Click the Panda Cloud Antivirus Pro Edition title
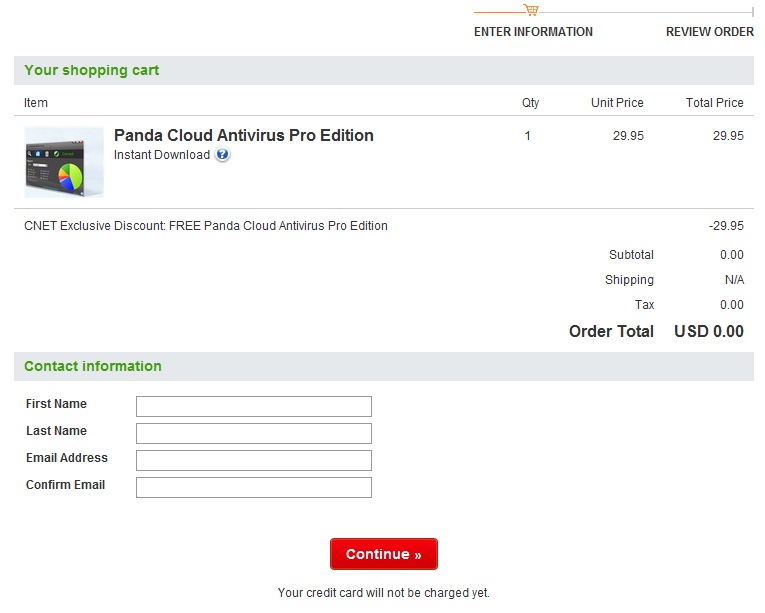The width and height of the screenshot is (765, 613). point(243,136)
